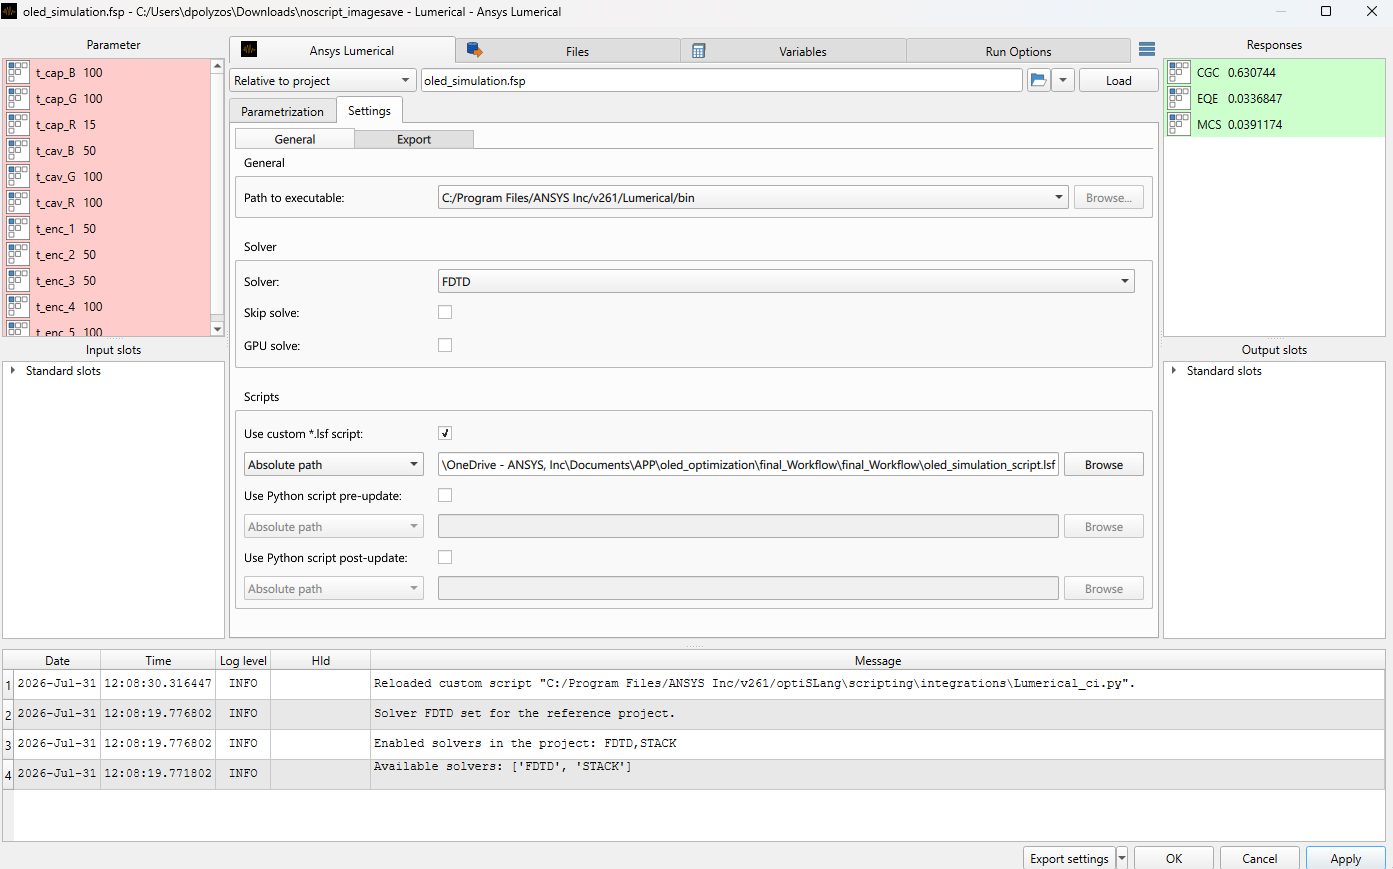This screenshot has width=1393, height=869.
Task: Enable the GPU solve checkbox
Action: [x=445, y=345]
